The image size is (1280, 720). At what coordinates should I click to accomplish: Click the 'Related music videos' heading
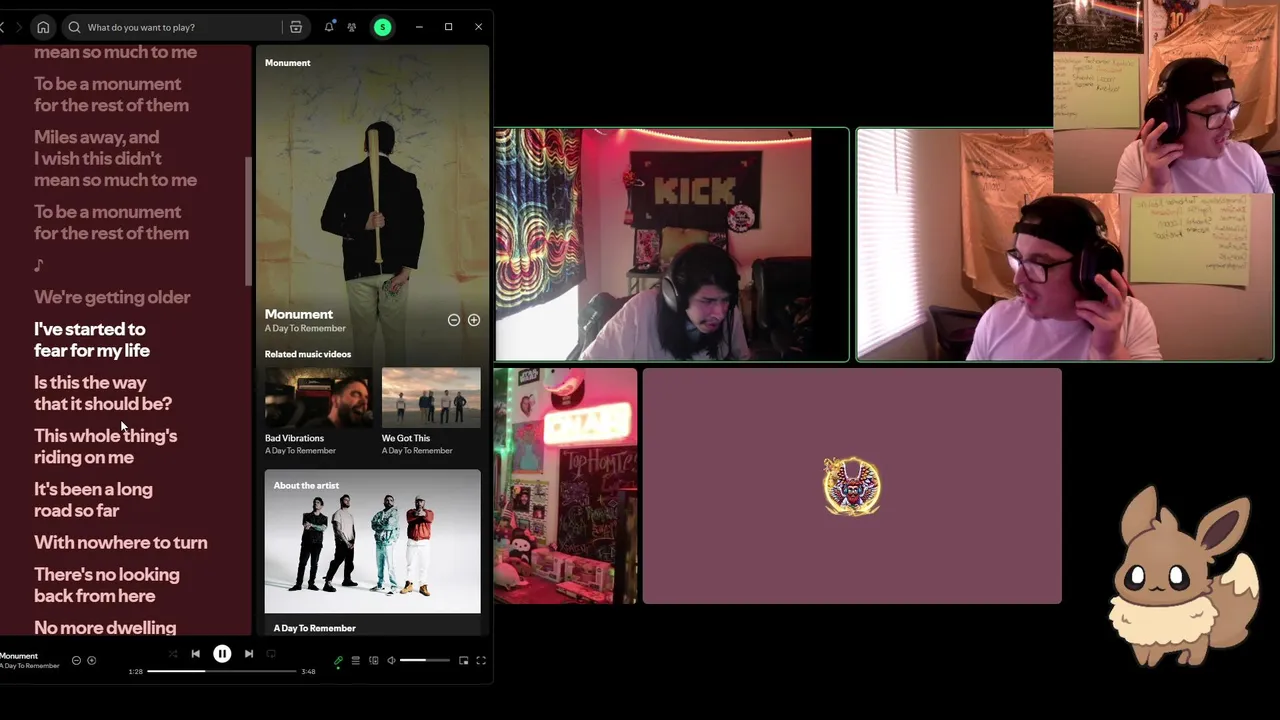coord(307,354)
